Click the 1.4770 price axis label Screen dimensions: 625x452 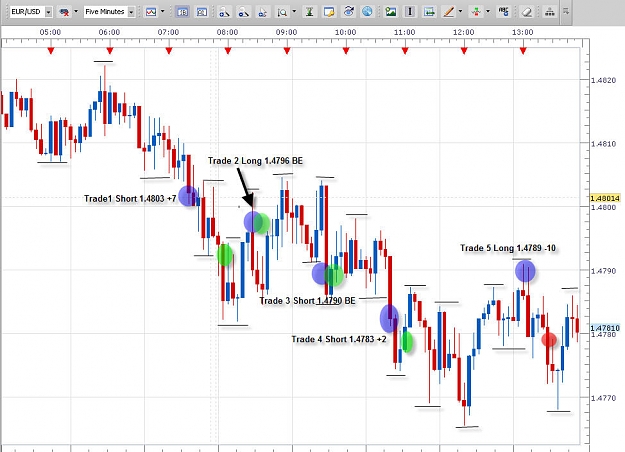603,398
